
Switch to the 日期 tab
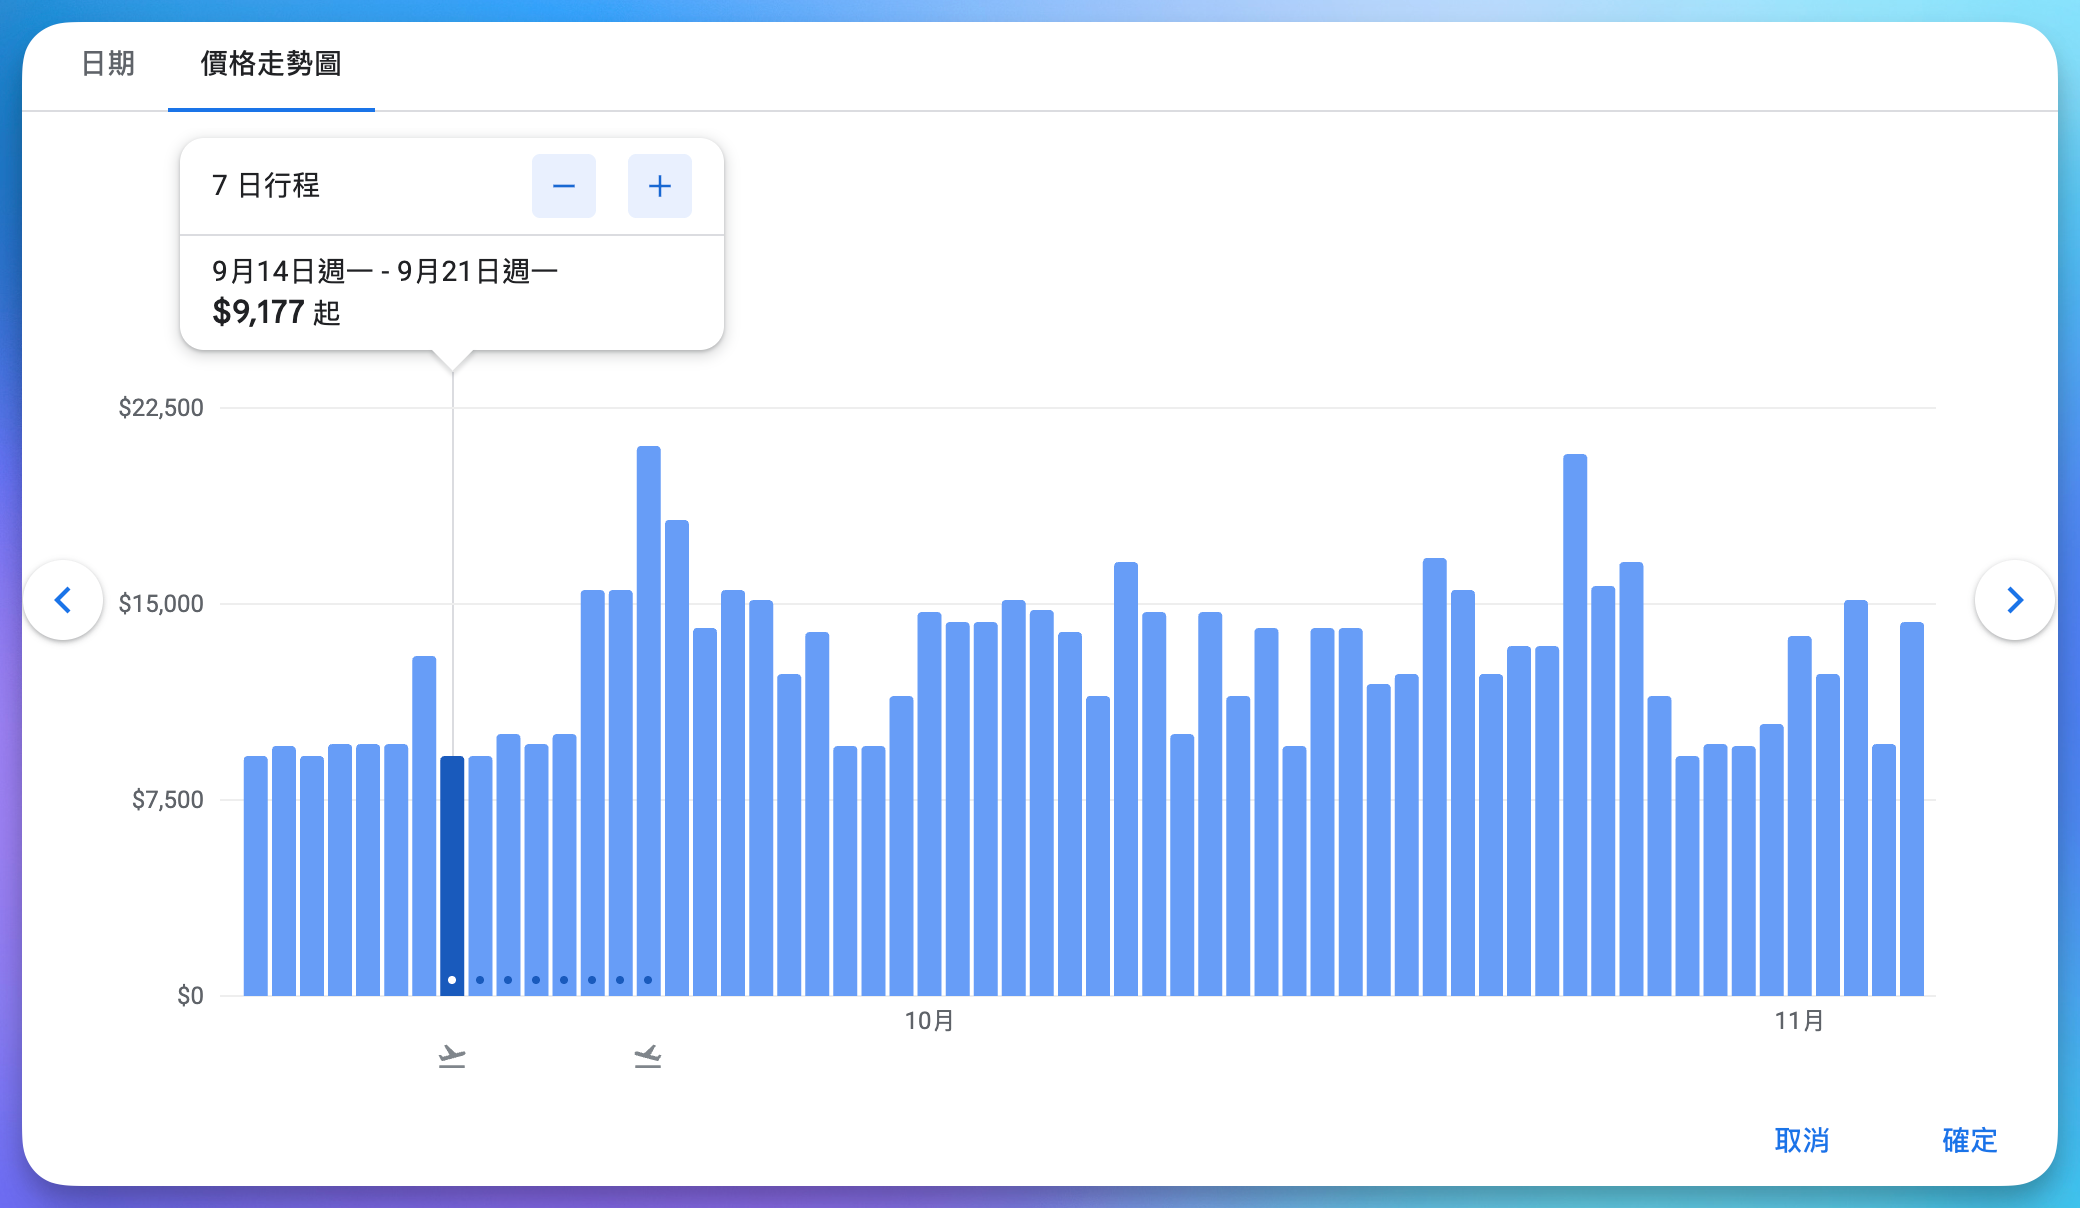108,64
